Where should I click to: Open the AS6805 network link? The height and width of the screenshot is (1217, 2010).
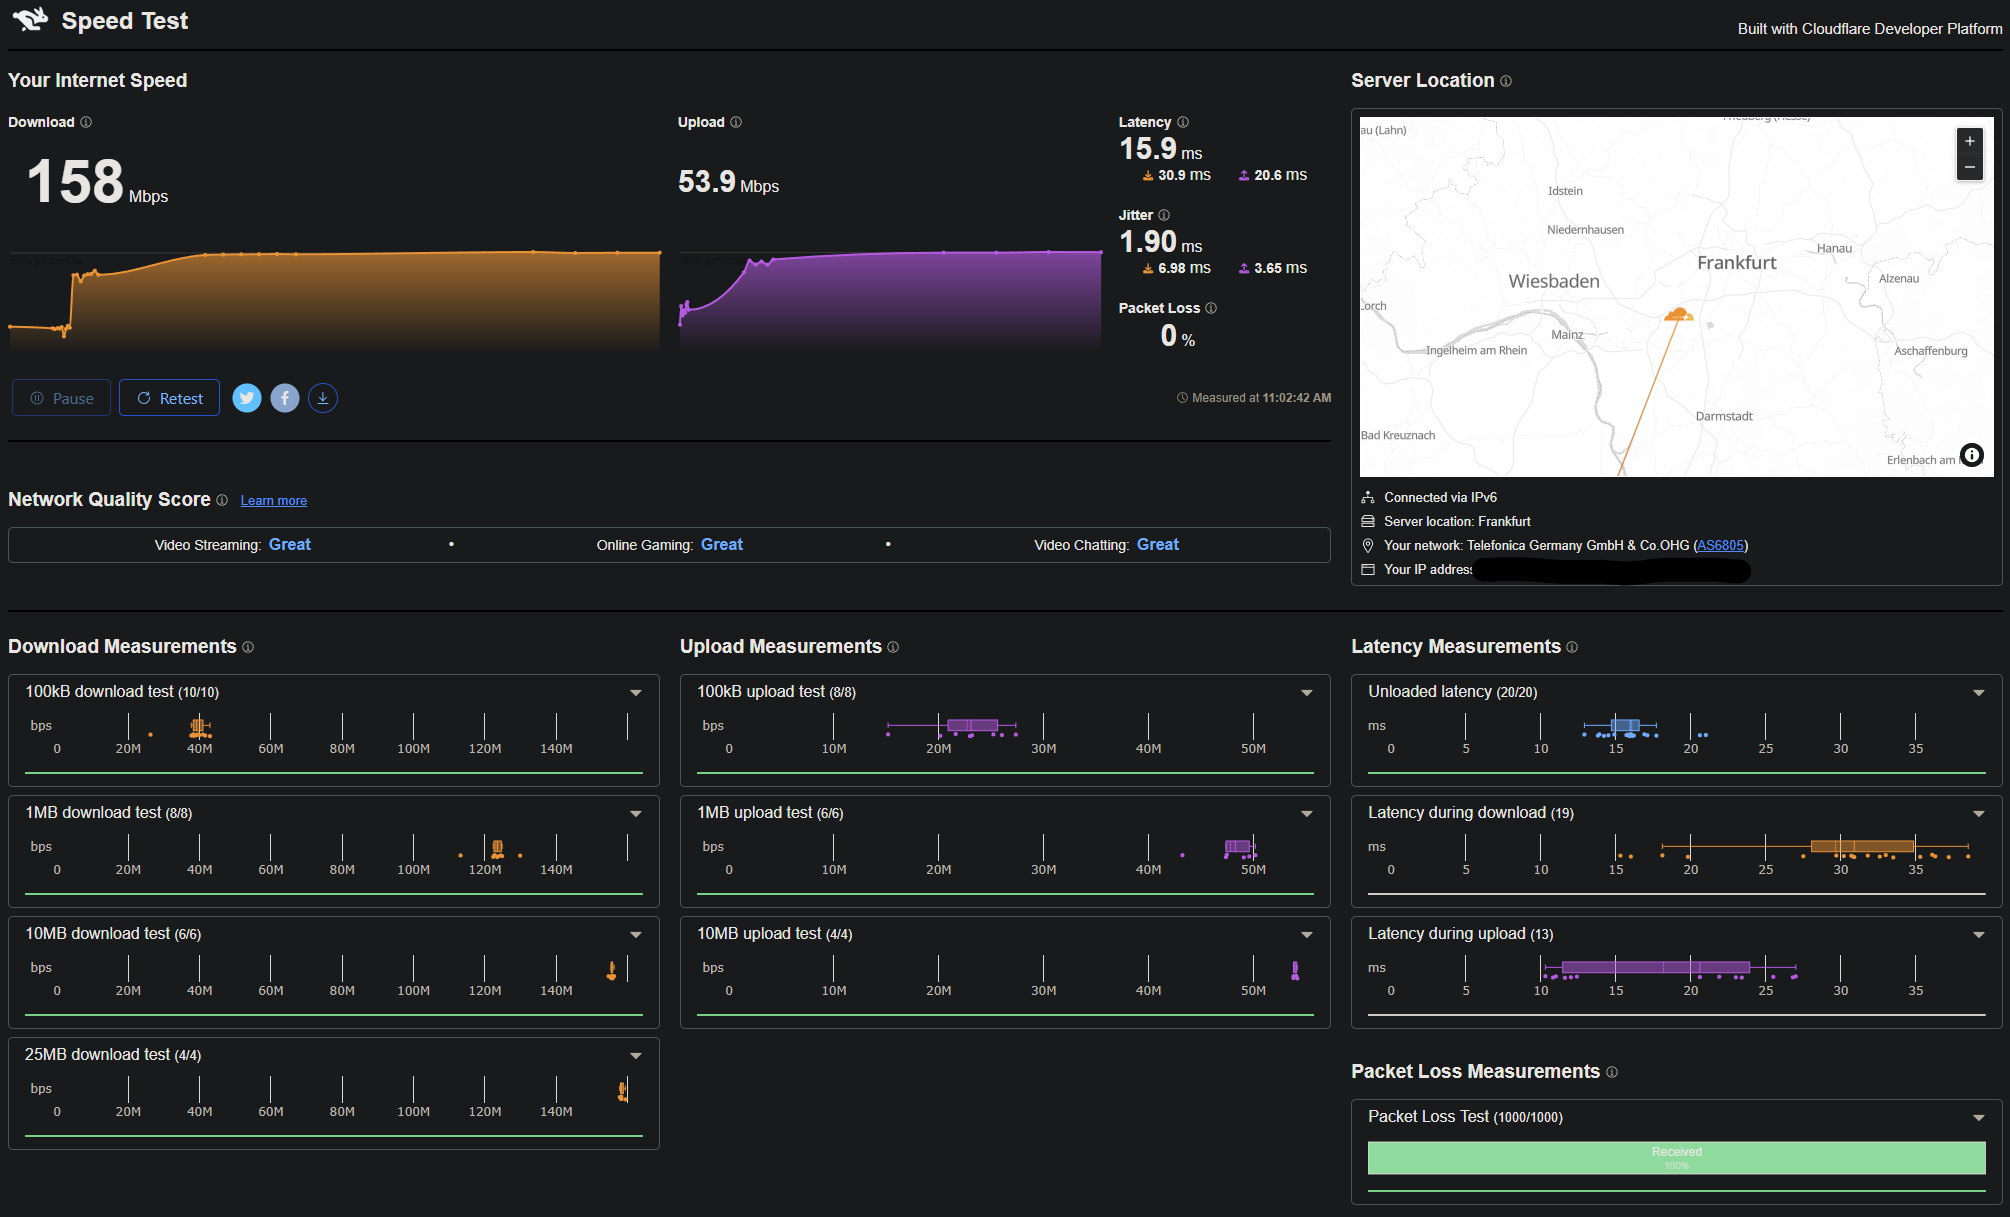pos(1720,545)
